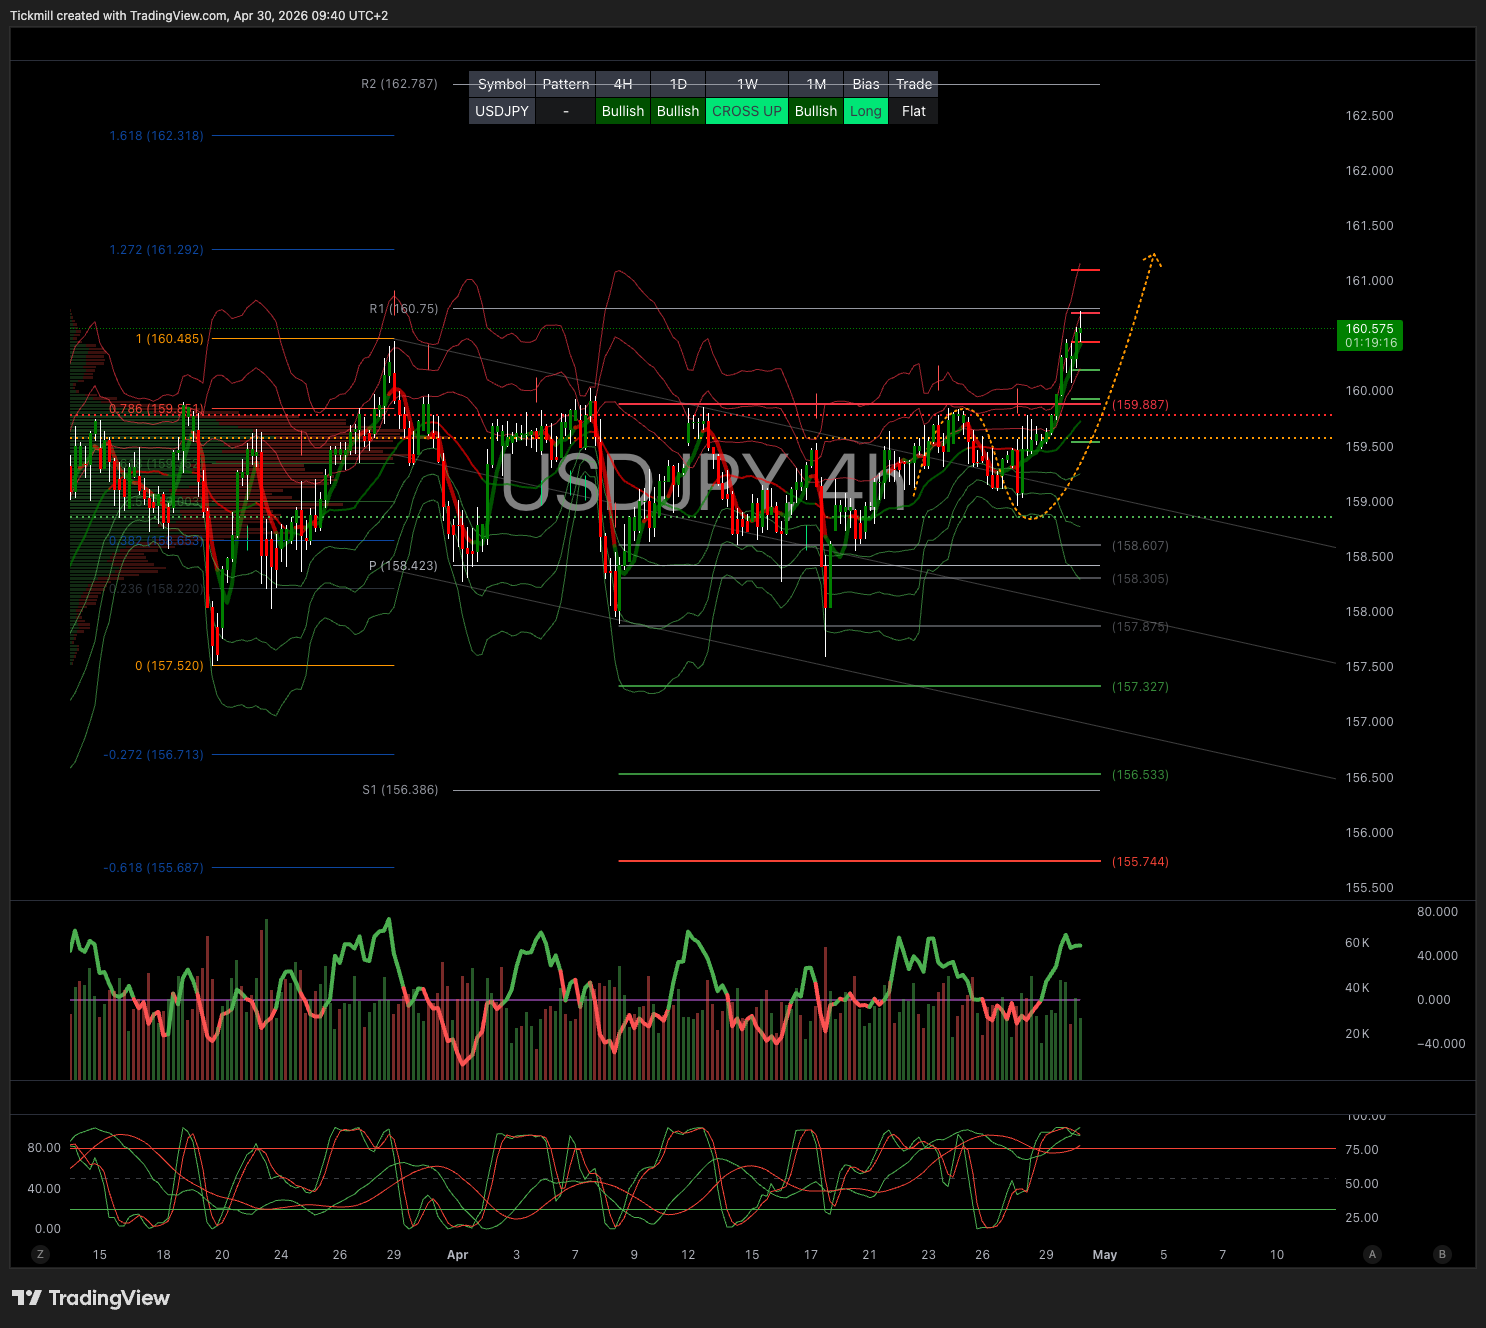1486x1328 pixels.
Task: Click the red (155.744) level label
Action: (x=1140, y=862)
